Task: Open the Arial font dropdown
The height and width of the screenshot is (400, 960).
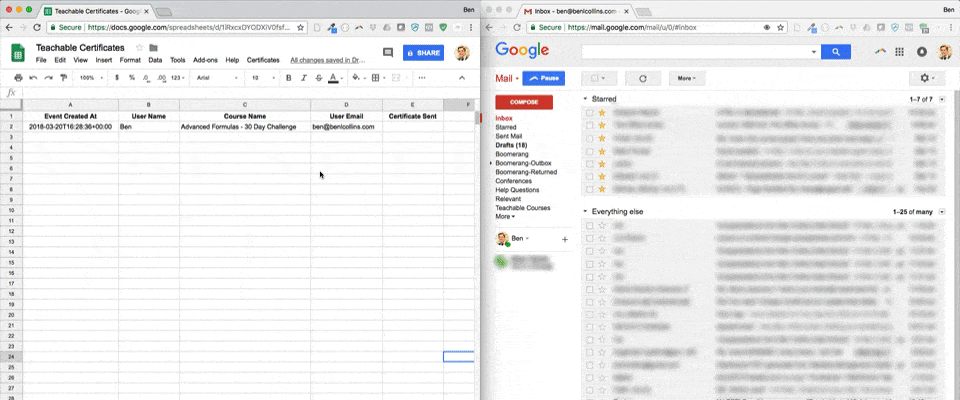Action: point(217,78)
